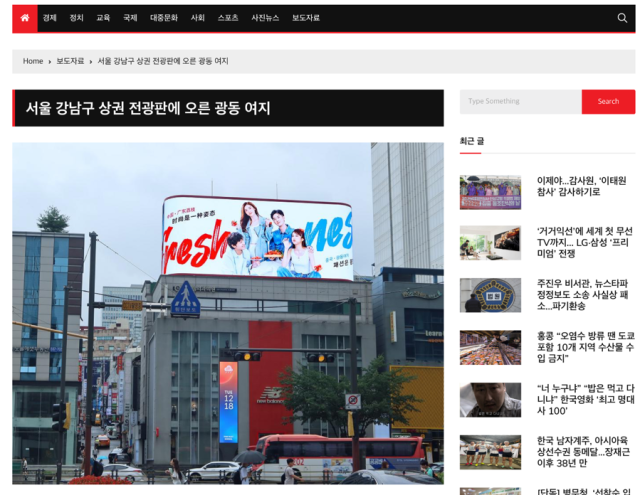
Task: Click the red home icon
Action: (x=25, y=18)
